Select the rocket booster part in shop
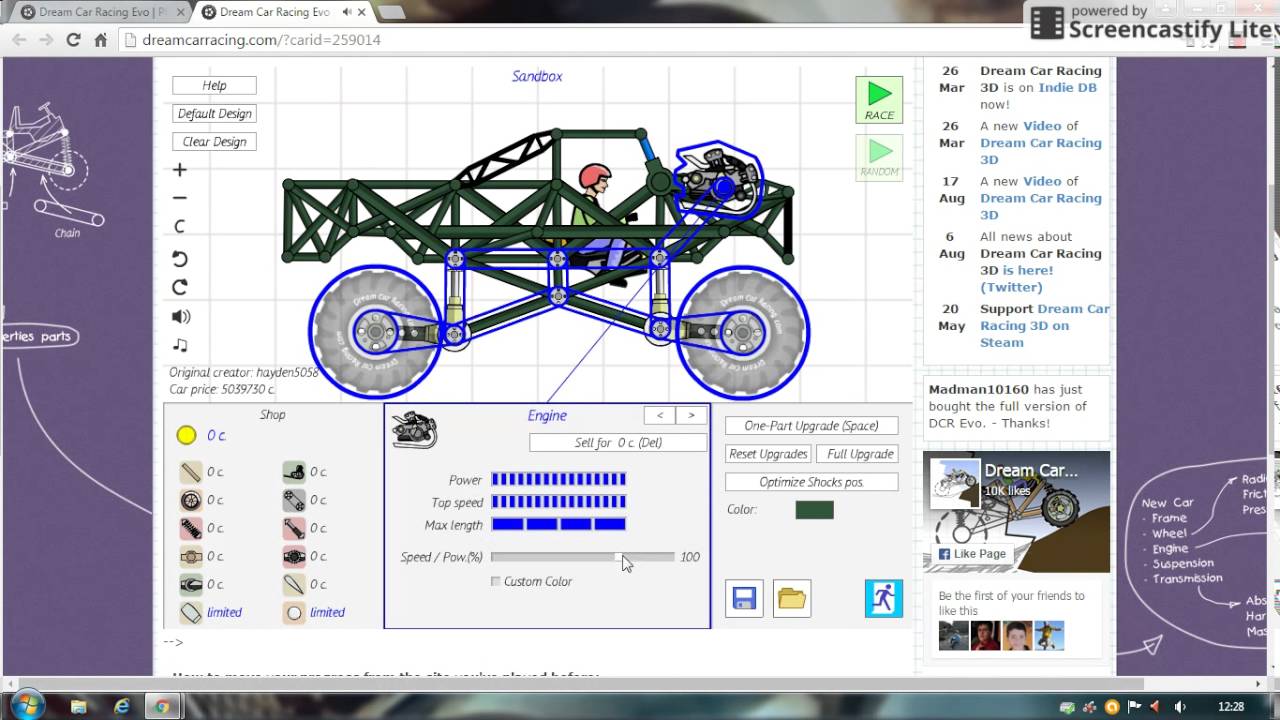1280x720 pixels. click(x=191, y=584)
